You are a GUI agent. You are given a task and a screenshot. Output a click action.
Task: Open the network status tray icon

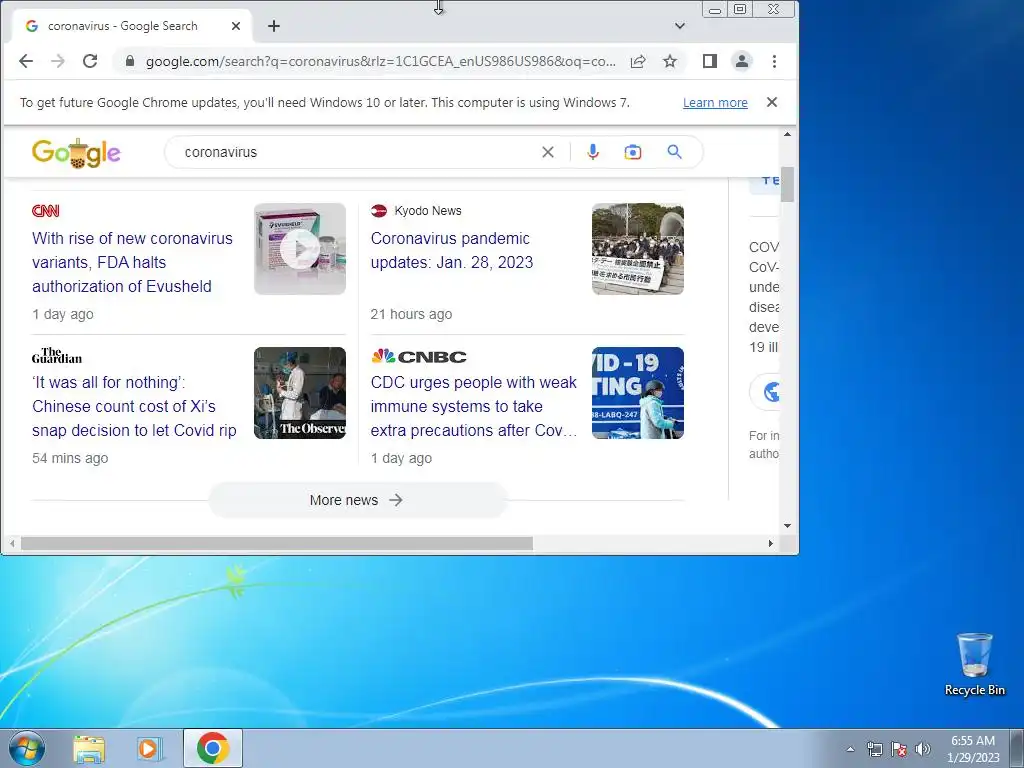874,749
